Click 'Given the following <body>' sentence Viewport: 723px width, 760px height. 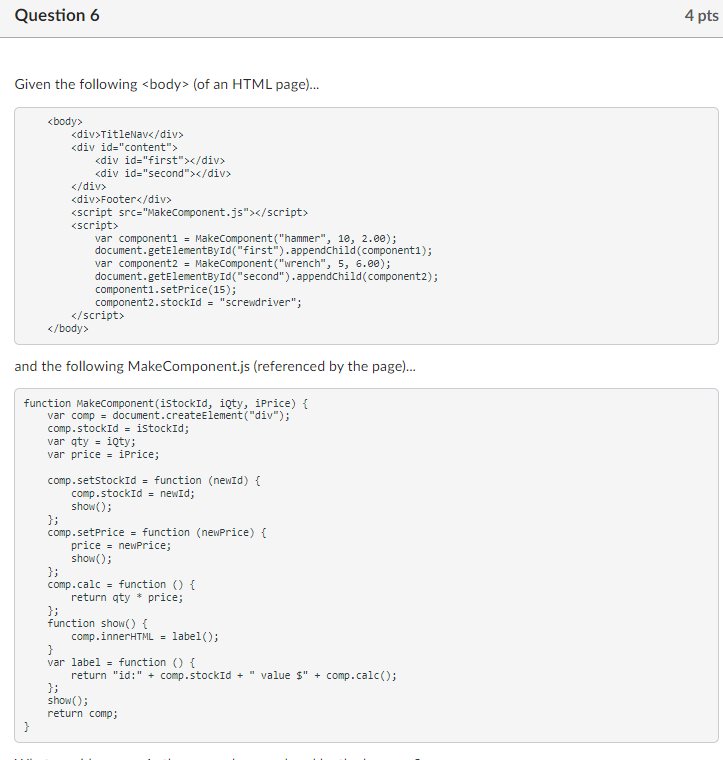[x=167, y=84]
